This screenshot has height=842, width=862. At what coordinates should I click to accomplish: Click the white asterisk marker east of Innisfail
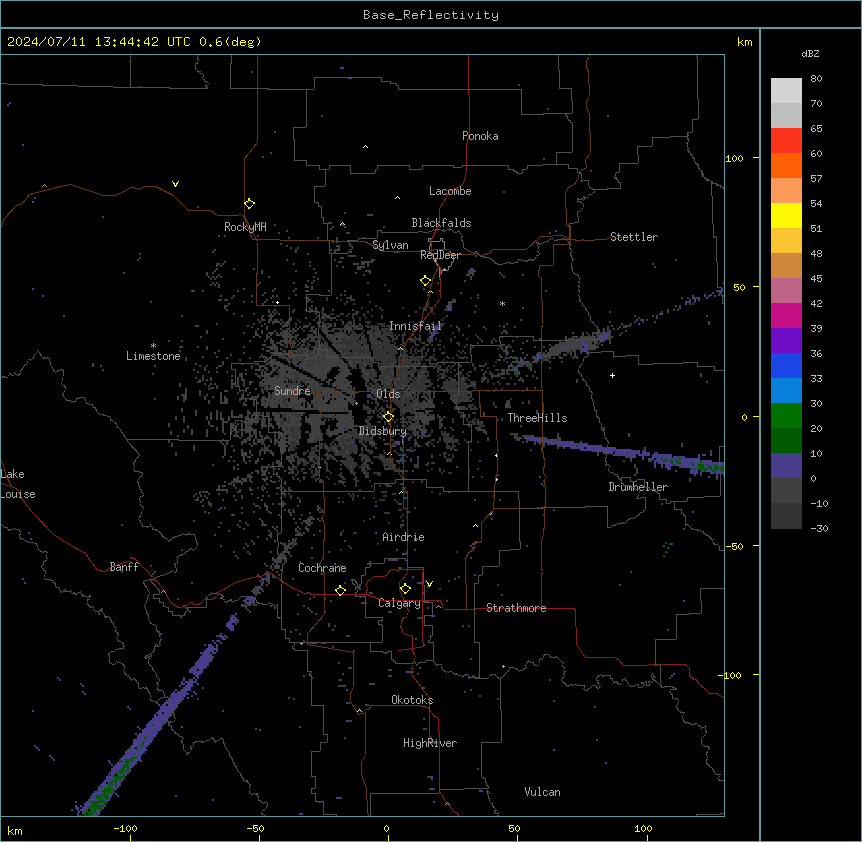[502, 303]
